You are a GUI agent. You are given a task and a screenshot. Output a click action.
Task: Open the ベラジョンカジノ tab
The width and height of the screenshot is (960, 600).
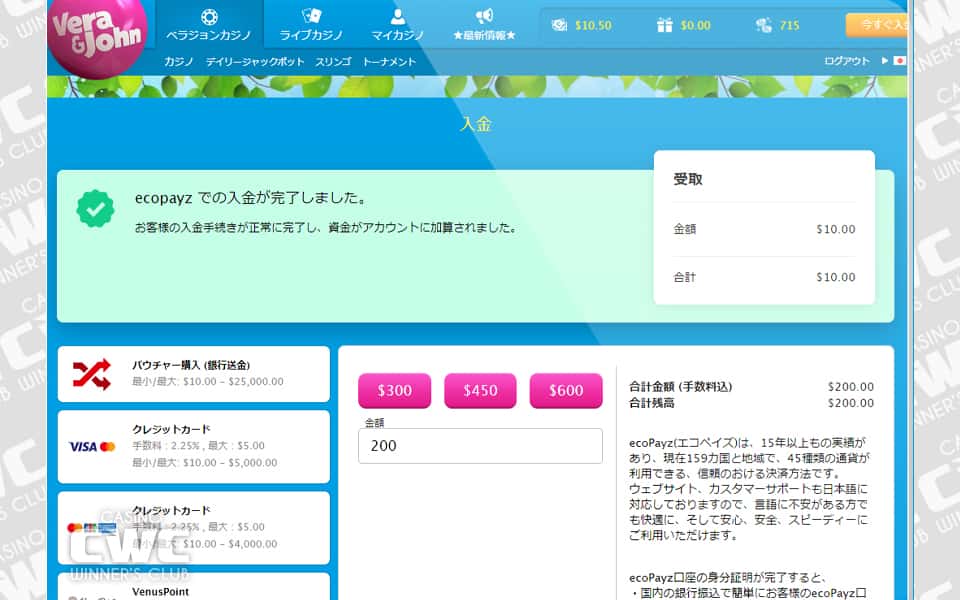coord(209,24)
